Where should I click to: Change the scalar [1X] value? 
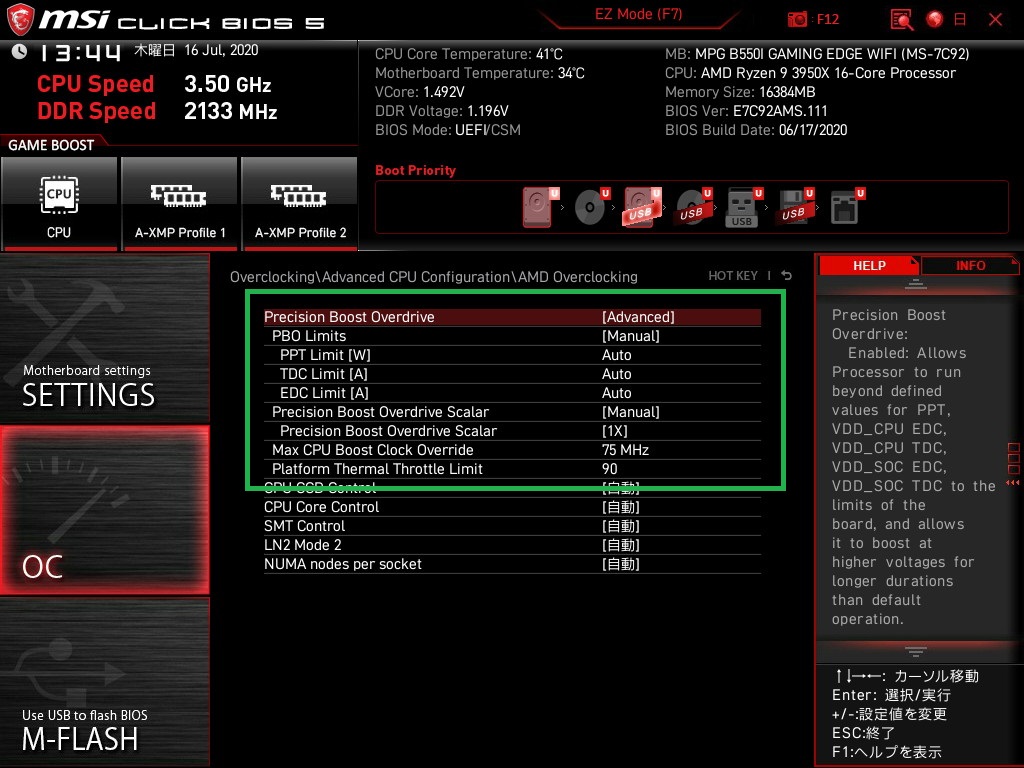coord(615,431)
